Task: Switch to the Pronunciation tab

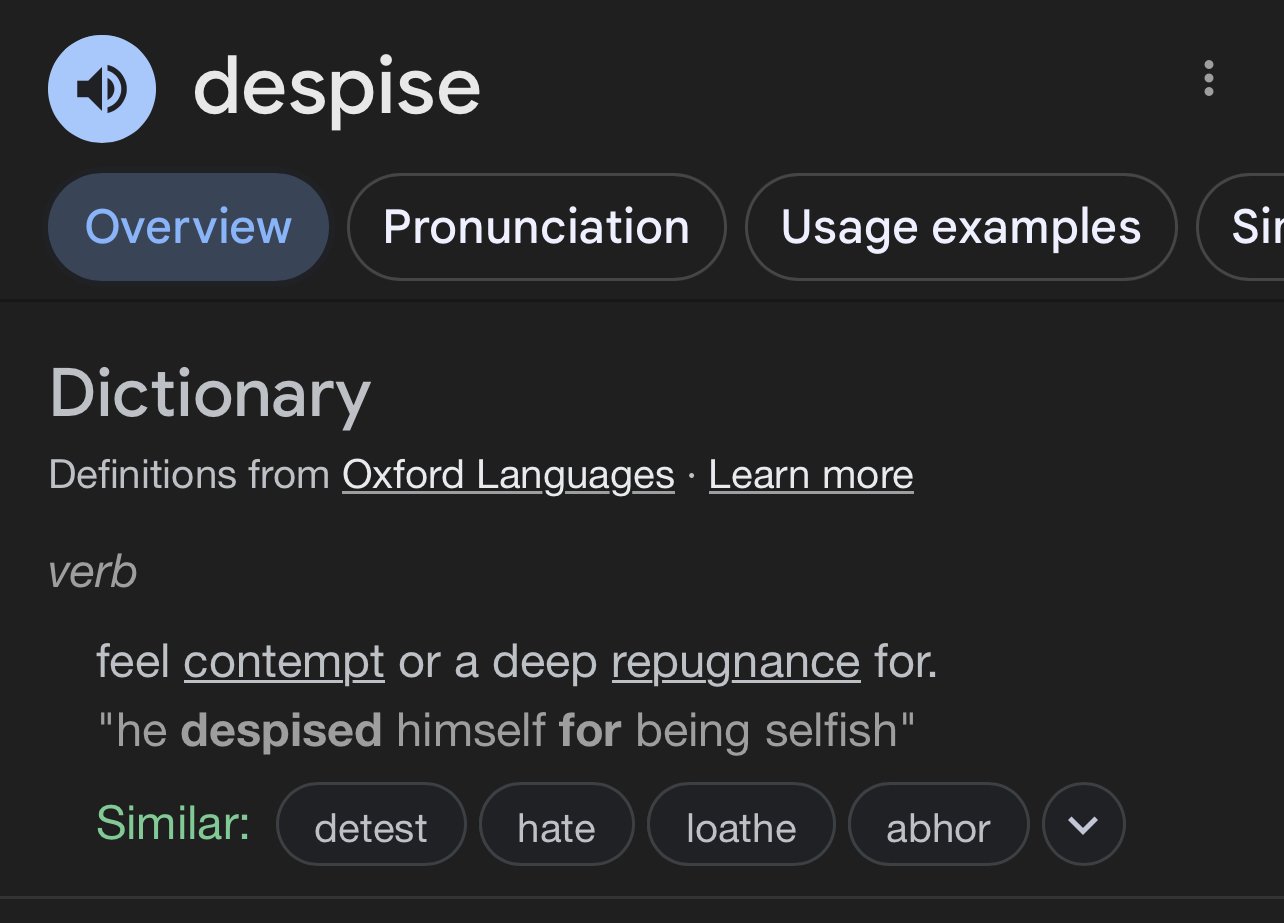Action: coord(536,227)
